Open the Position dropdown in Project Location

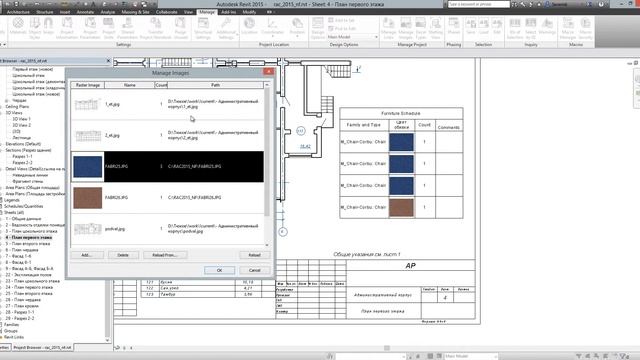(x=297, y=27)
